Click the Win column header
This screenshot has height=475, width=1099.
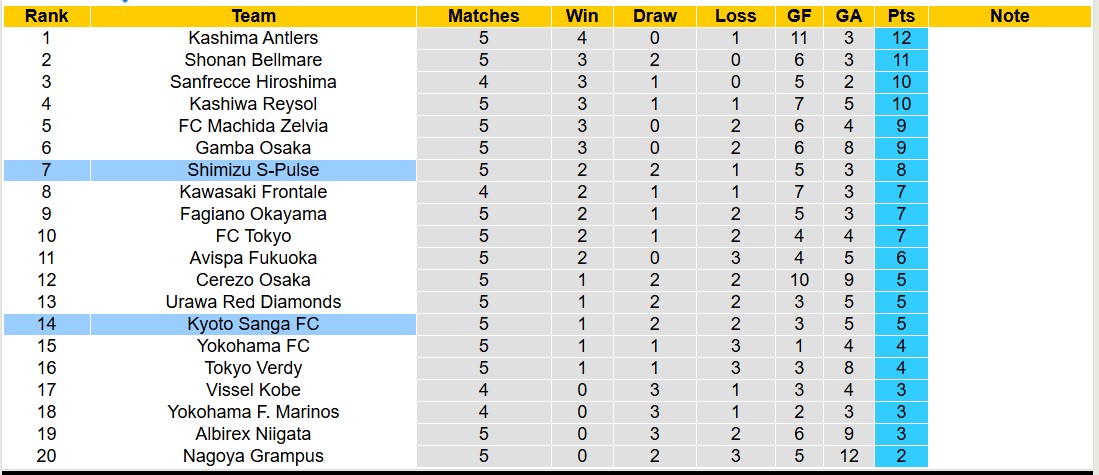tap(582, 16)
